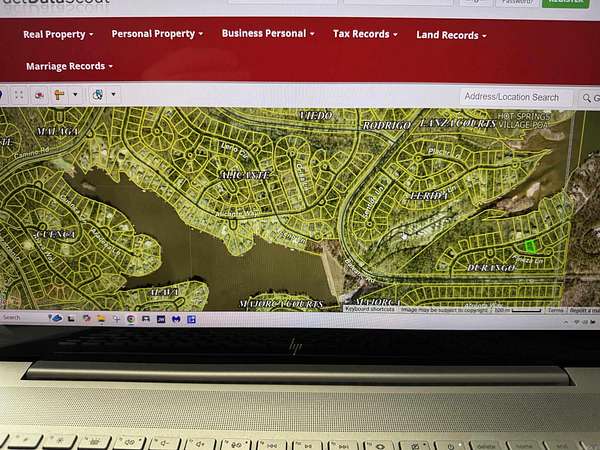
Task: Click the green Register button
Action: click(565, 3)
